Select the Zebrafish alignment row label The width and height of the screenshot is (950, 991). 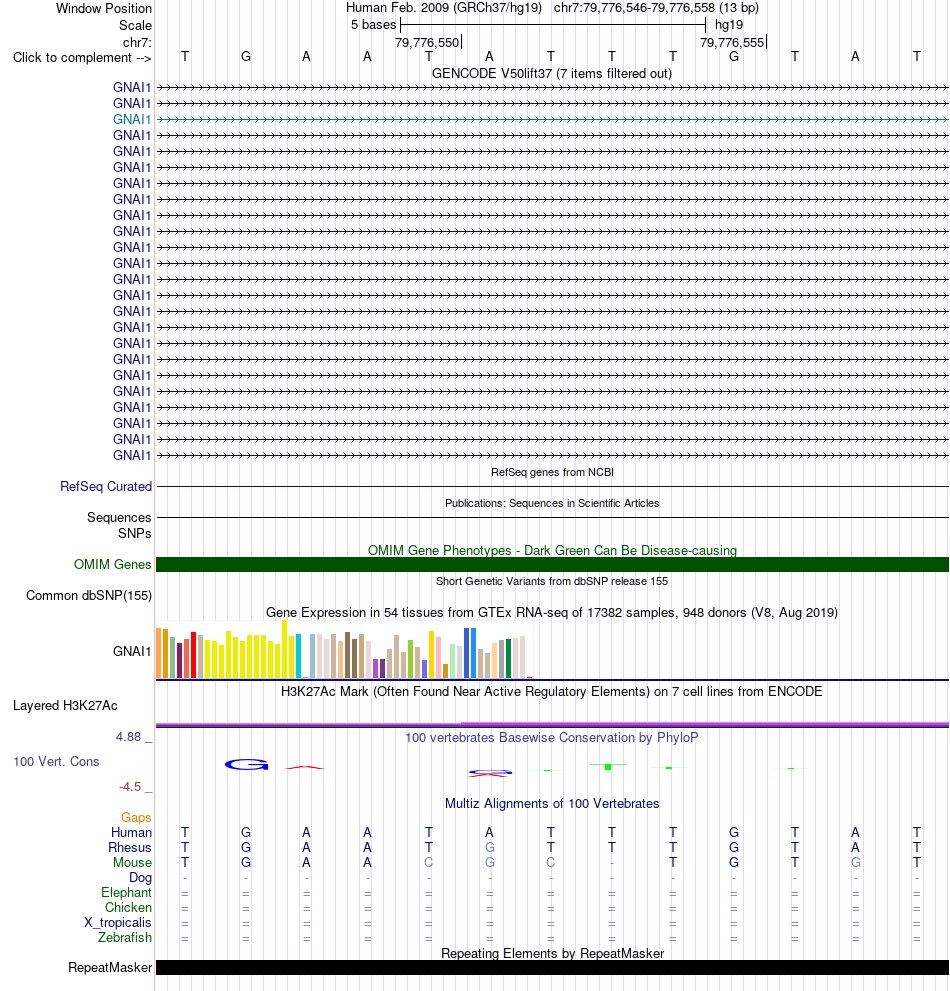pos(125,937)
